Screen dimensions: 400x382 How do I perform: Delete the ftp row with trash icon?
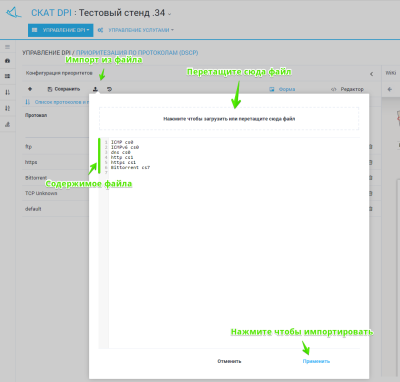[x=370, y=147]
